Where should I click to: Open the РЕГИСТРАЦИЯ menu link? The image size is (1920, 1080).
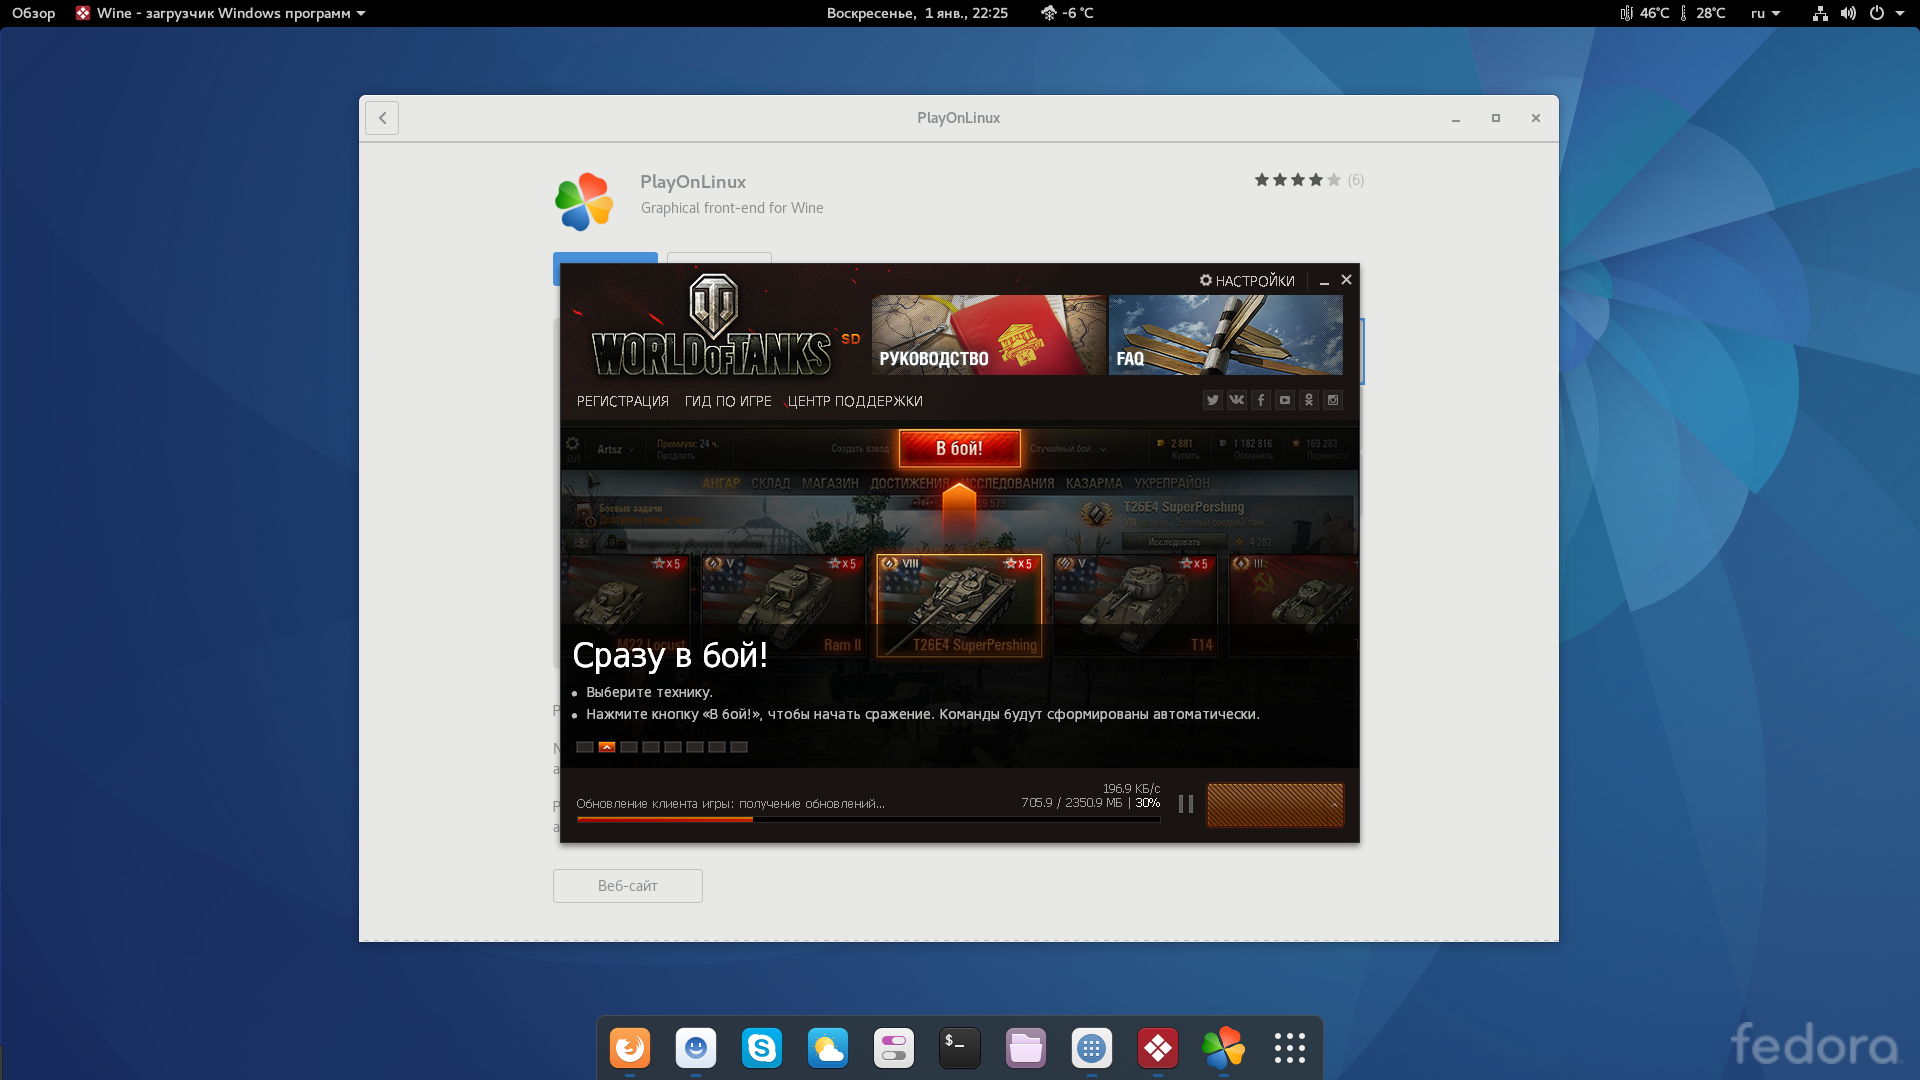tap(622, 401)
